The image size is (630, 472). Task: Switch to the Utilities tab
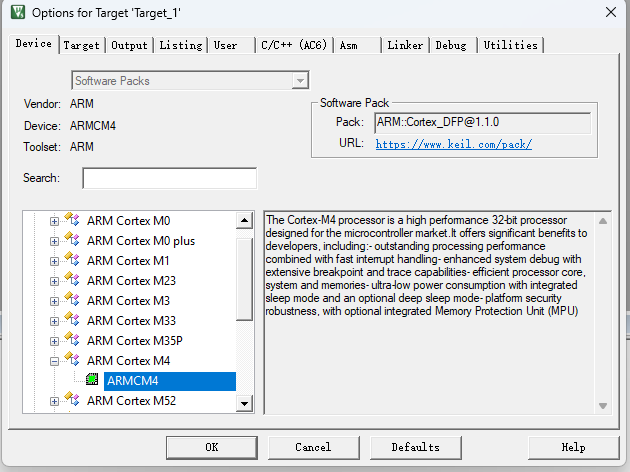[511, 45]
